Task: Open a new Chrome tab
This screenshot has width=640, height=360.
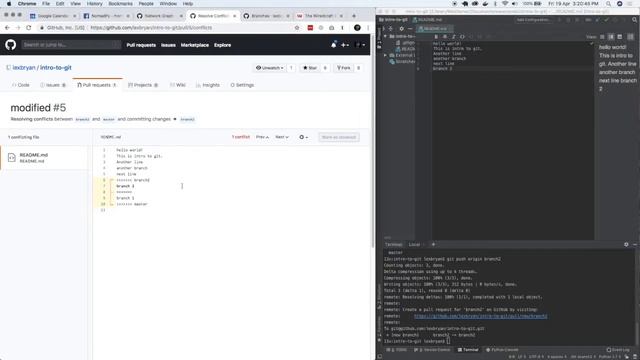Action: pos(354,16)
